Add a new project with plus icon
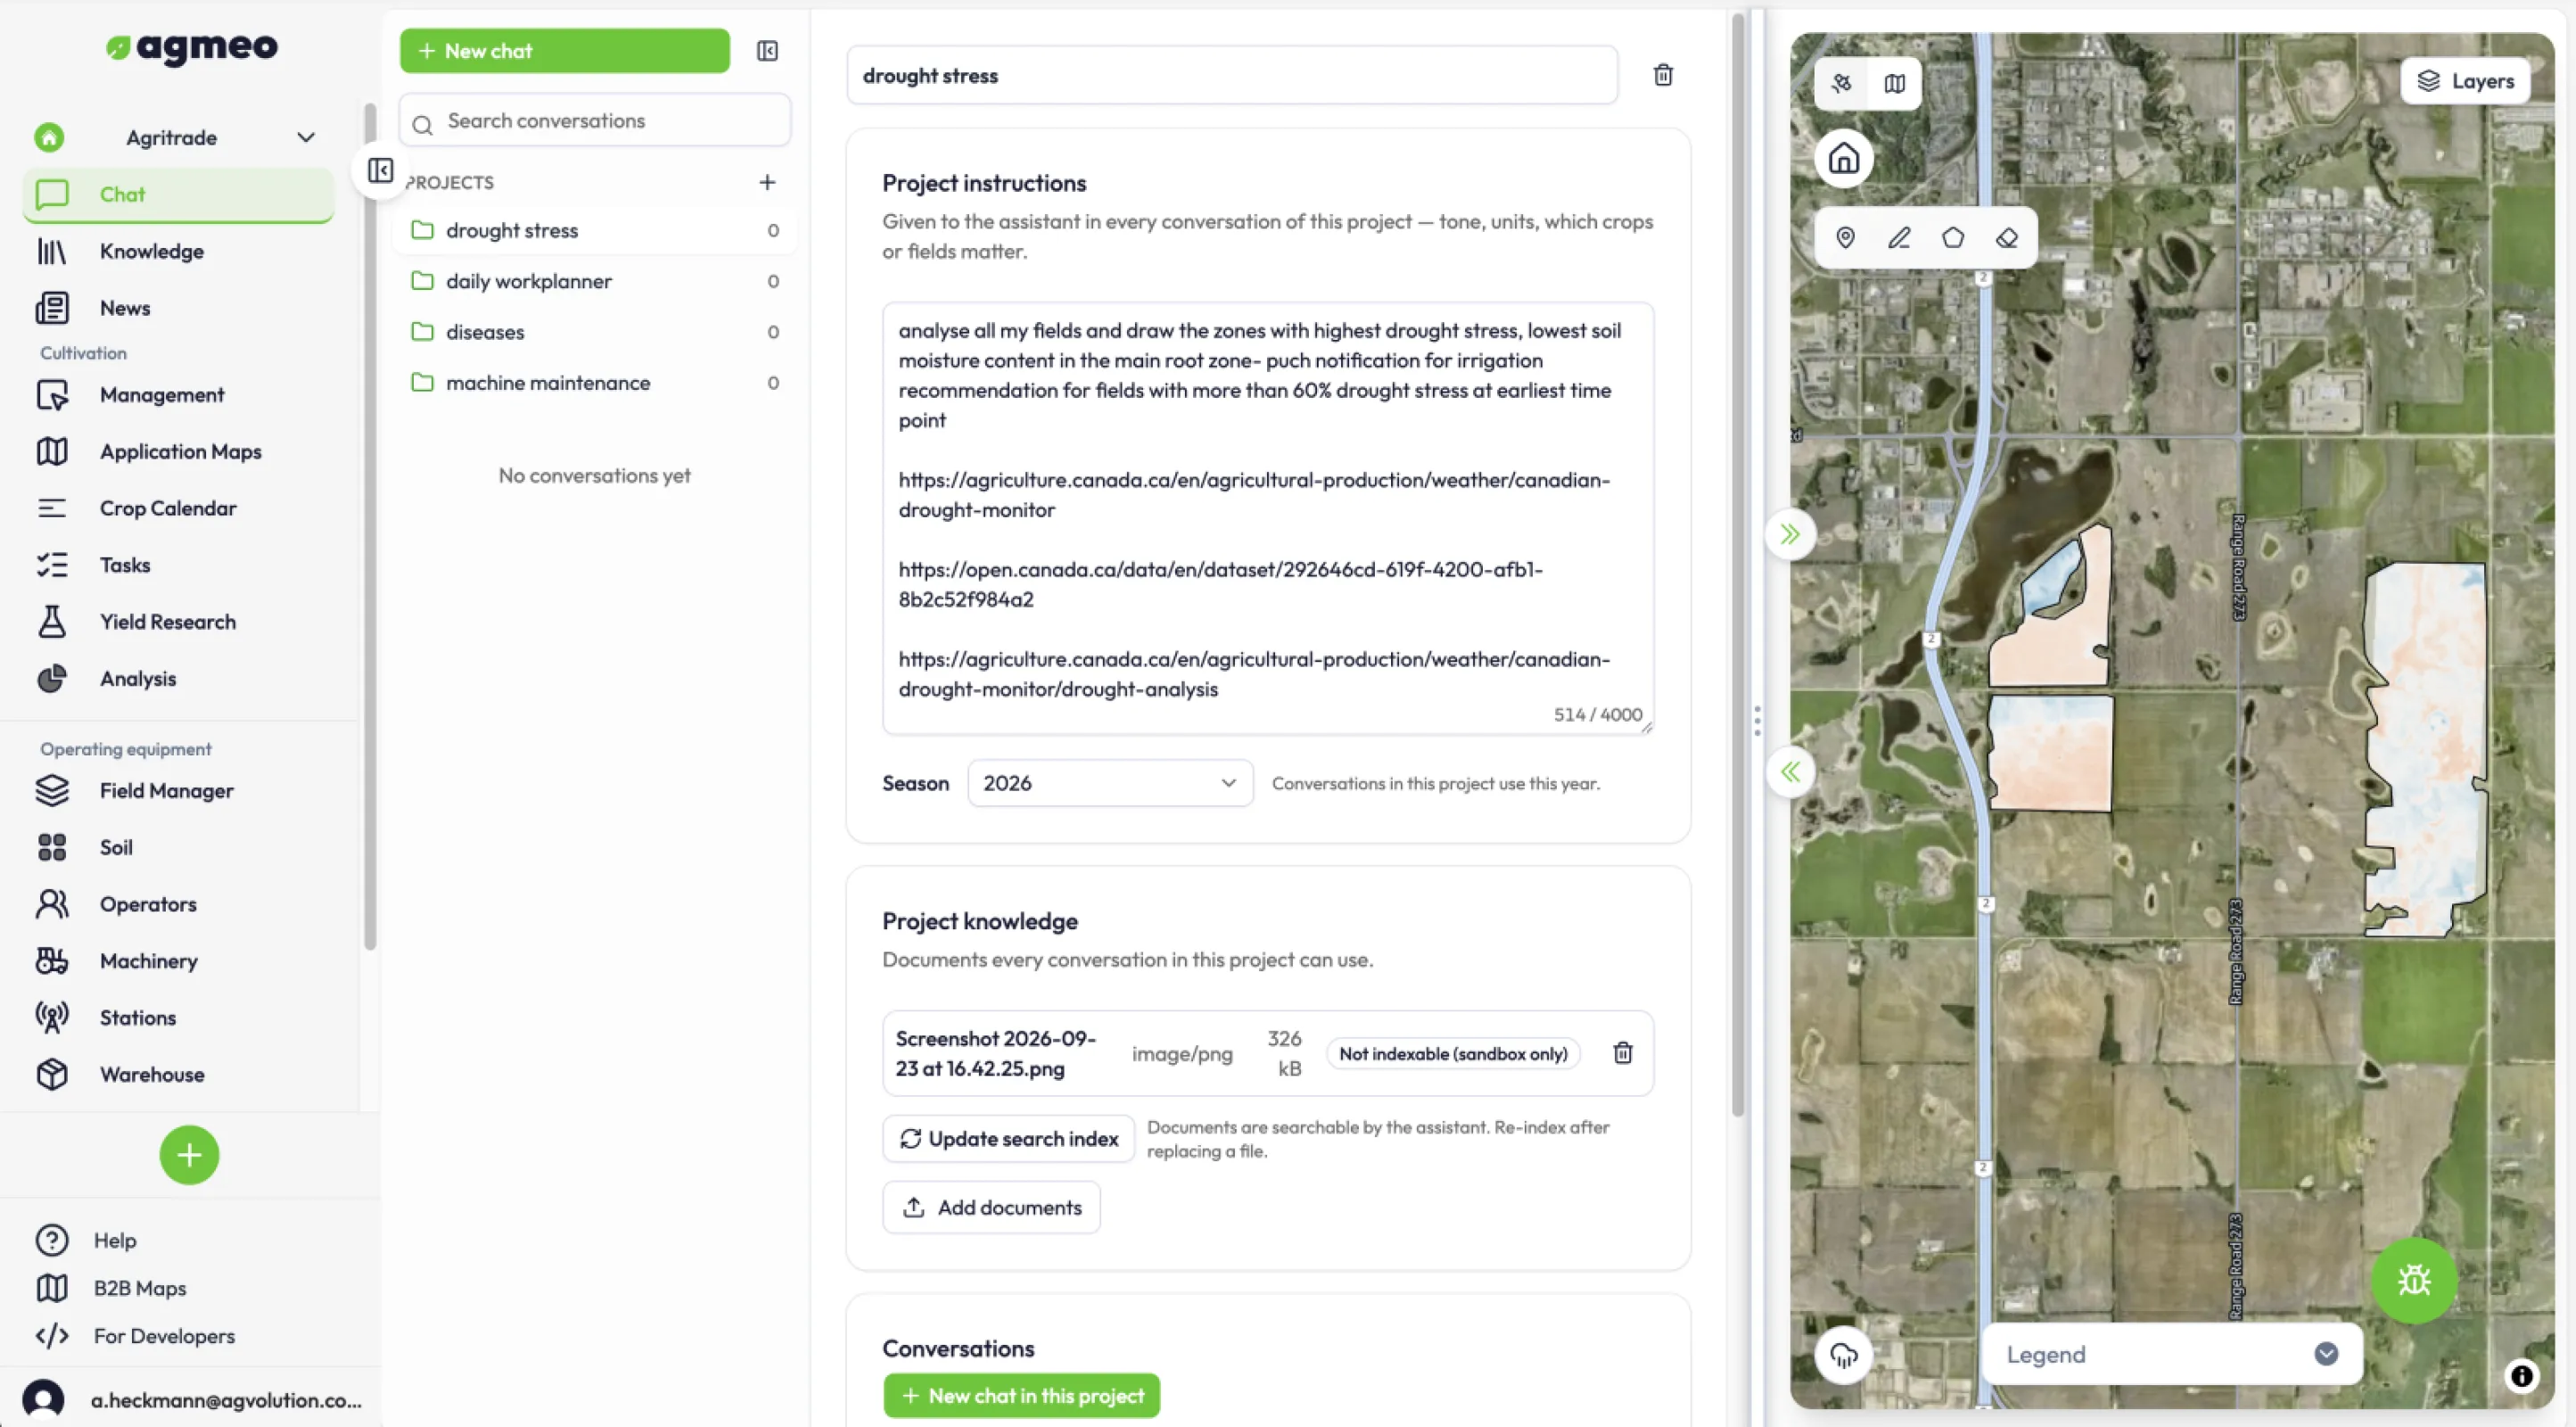This screenshot has height=1427, width=2576. (767, 182)
